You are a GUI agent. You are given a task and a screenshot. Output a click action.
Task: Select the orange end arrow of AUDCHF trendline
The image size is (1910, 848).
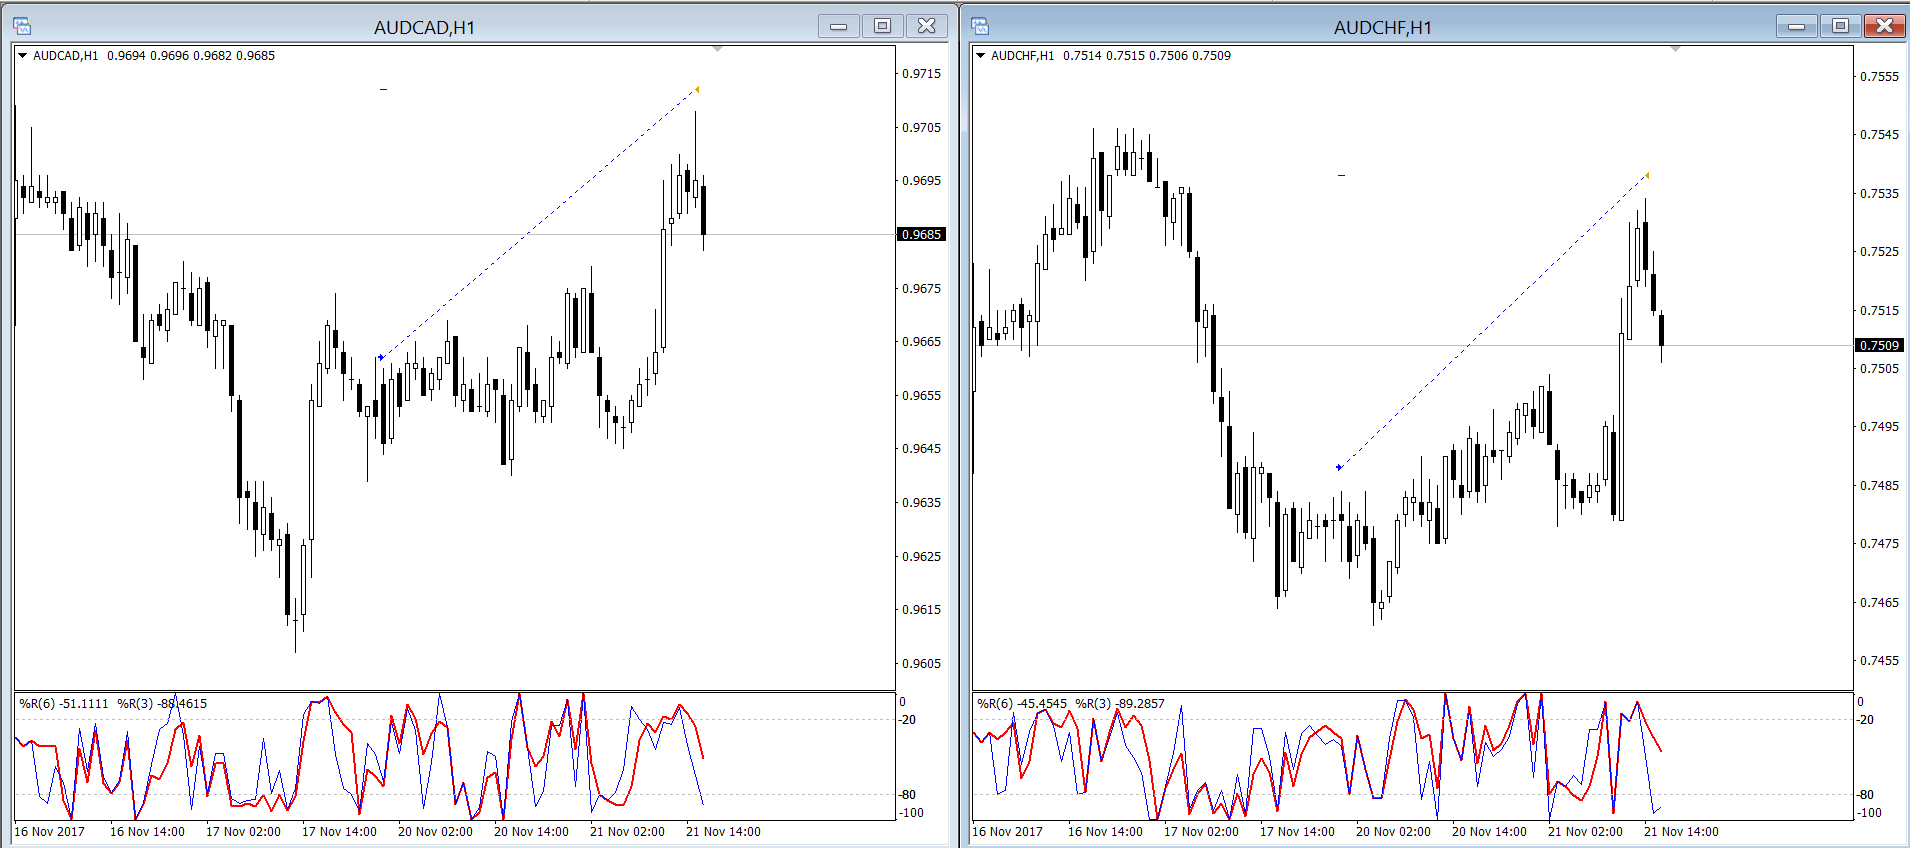coord(1647,176)
